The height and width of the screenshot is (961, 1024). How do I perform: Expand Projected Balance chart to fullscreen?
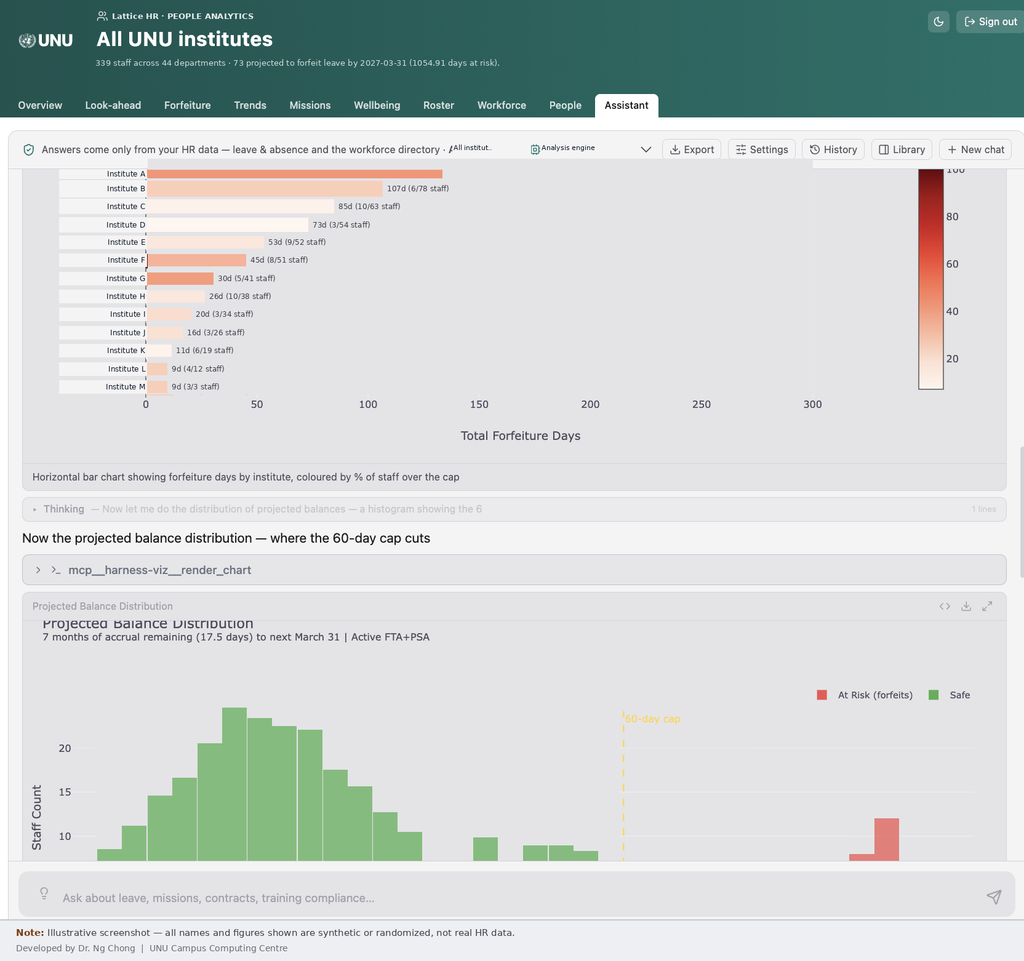point(987,606)
